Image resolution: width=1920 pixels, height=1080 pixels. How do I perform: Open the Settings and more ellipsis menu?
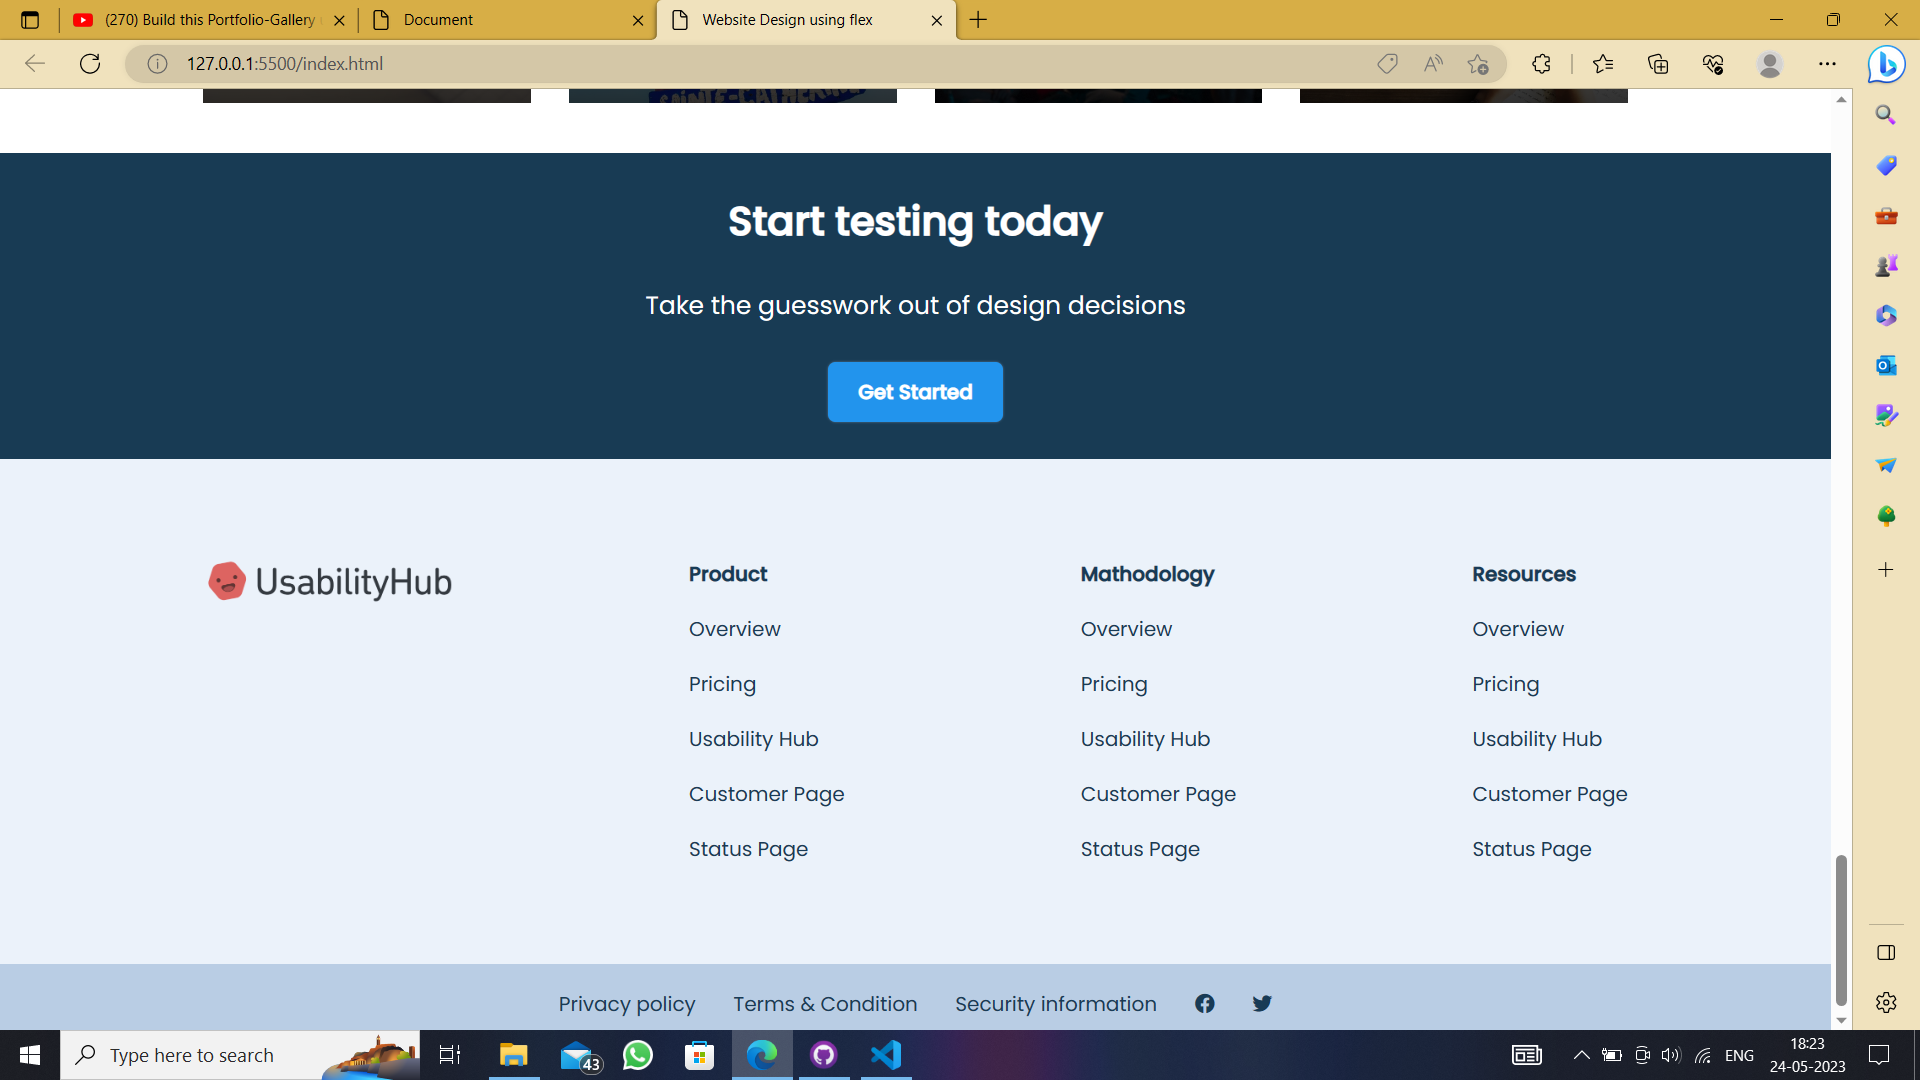click(1829, 63)
